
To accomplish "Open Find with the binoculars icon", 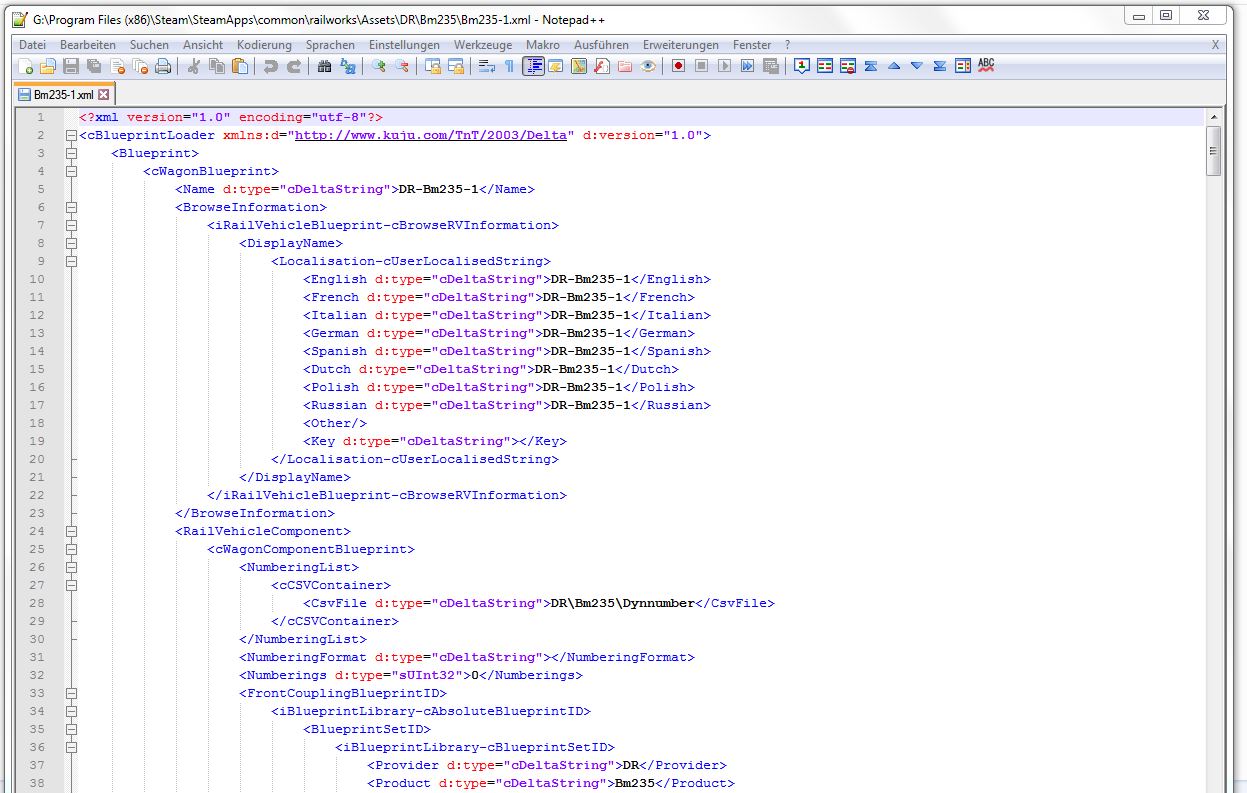I will [324, 67].
